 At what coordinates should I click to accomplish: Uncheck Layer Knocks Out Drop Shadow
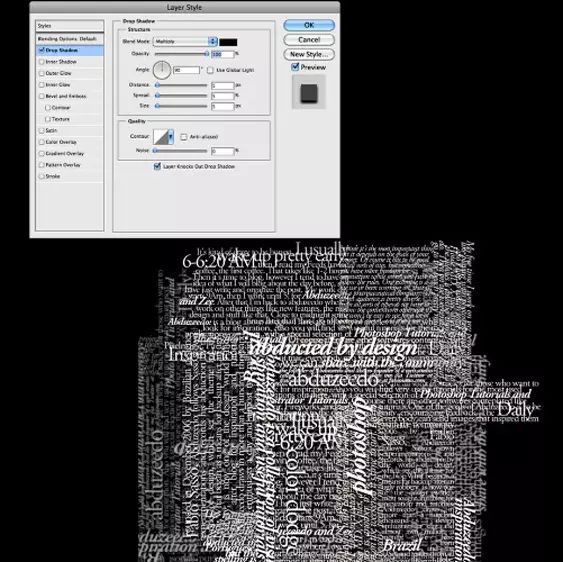[157, 166]
